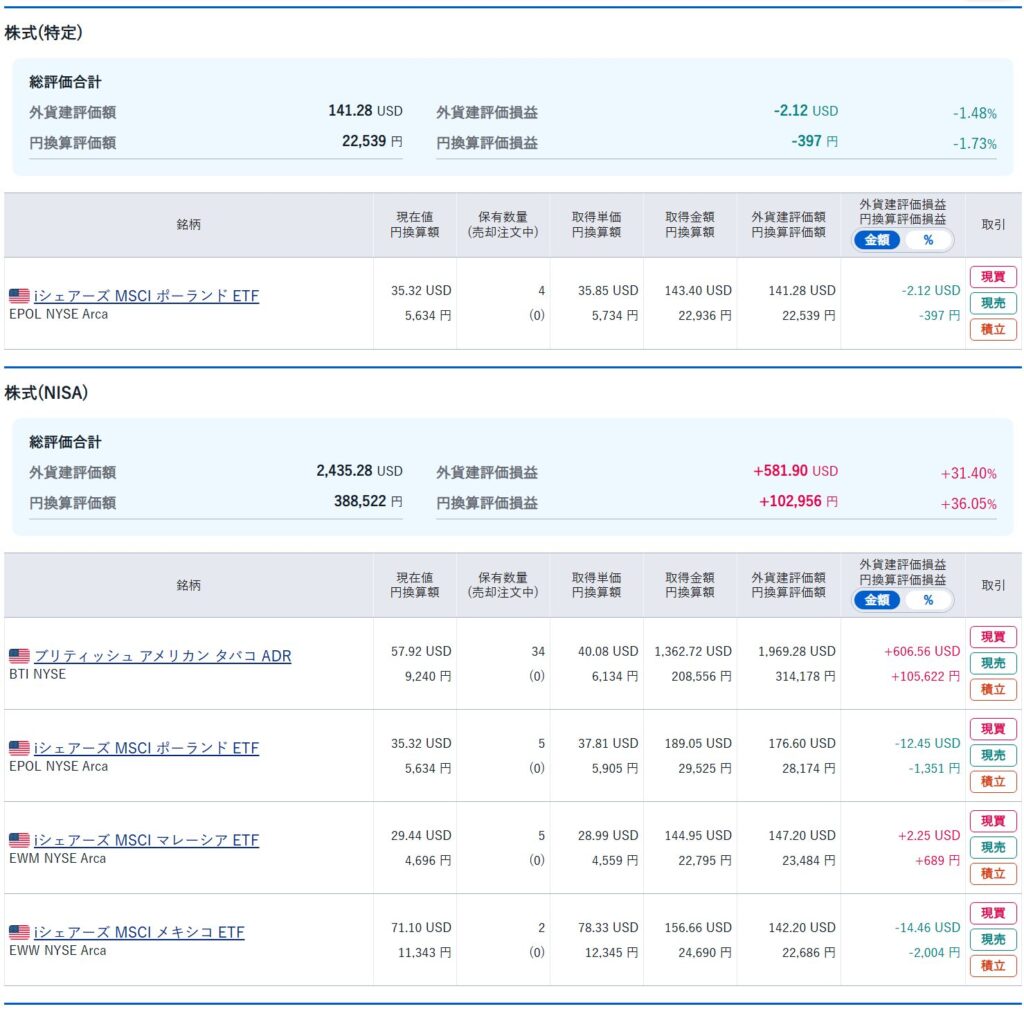Select 金額 in 特定 profit toggle
This screenshot has height=1020, width=1024.
point(877,240)
